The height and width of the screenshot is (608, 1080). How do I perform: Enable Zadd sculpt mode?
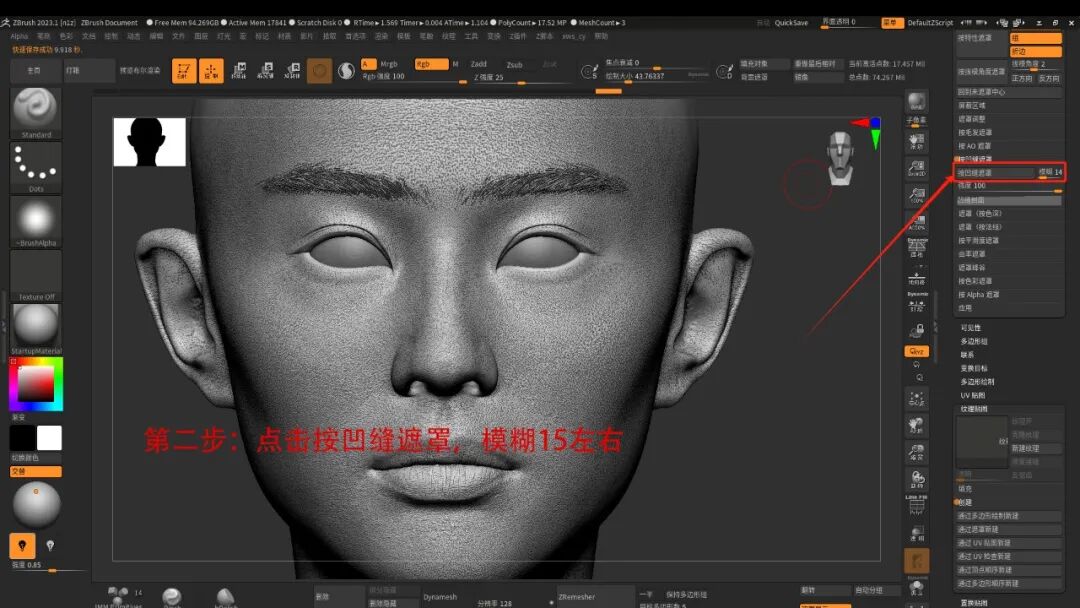point(479,64)
